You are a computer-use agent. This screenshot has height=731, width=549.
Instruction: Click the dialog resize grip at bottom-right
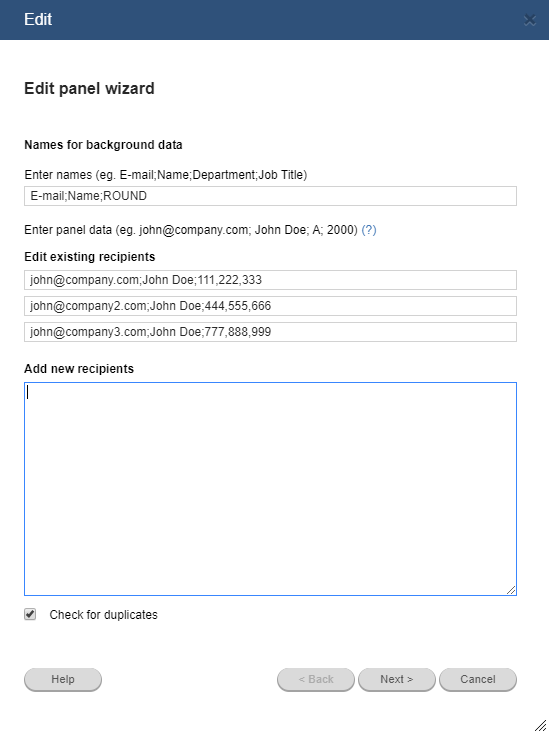click(x=541, y=724)
